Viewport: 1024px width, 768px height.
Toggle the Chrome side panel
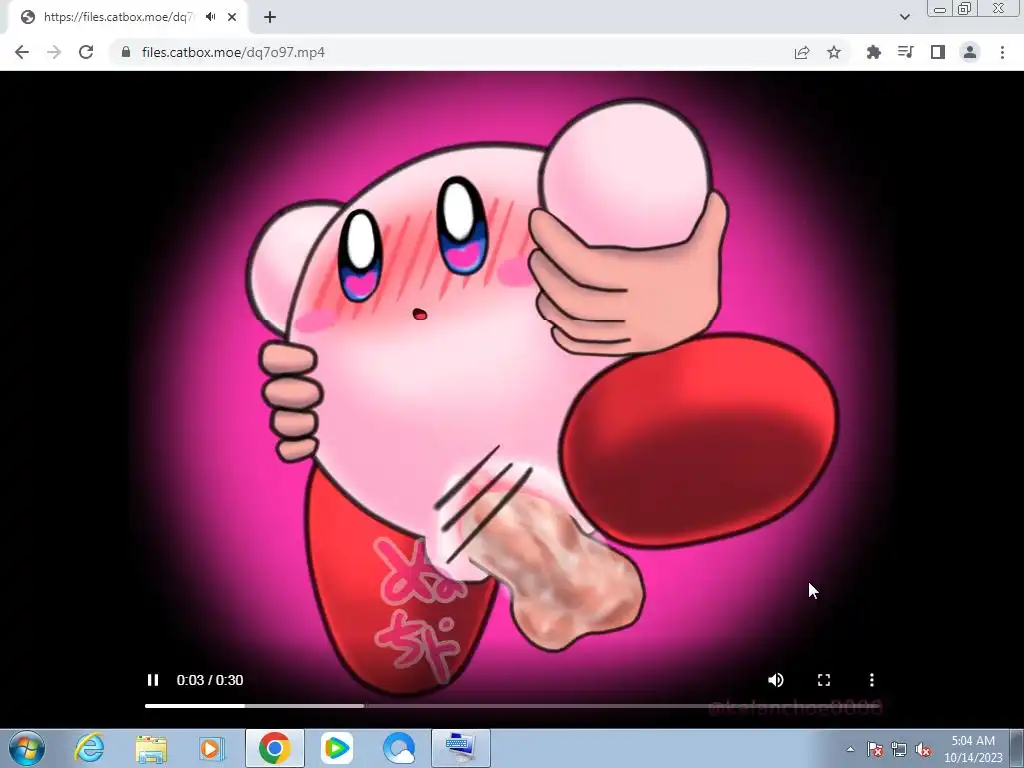(938, 52)
